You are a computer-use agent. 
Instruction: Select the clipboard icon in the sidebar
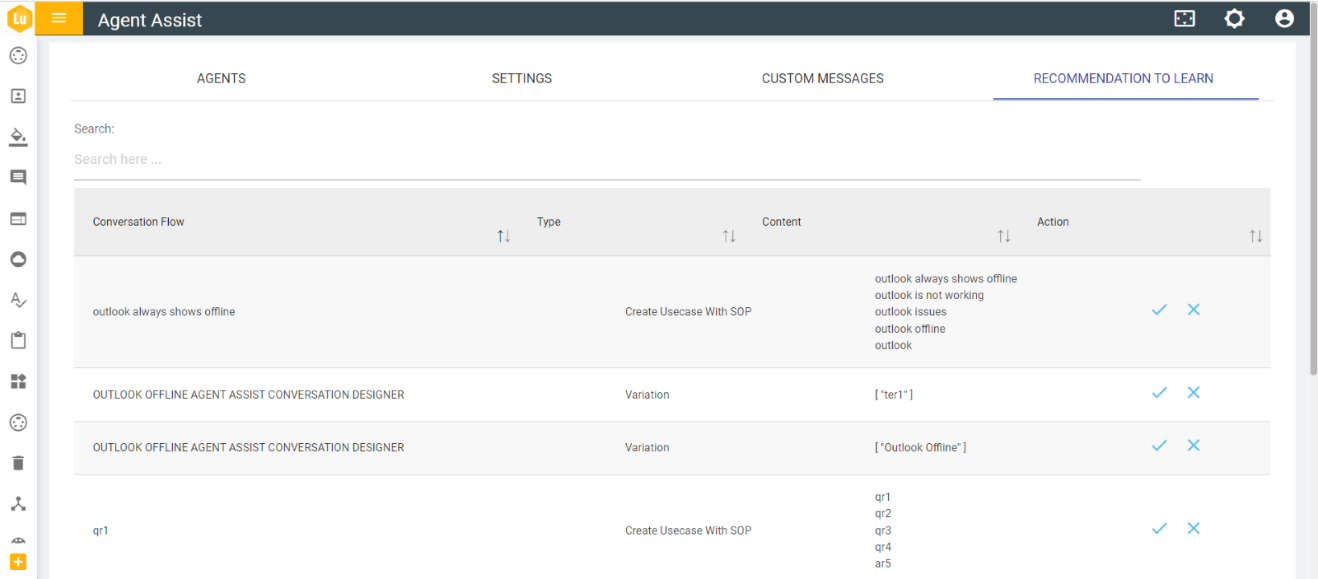pos(18,340)
